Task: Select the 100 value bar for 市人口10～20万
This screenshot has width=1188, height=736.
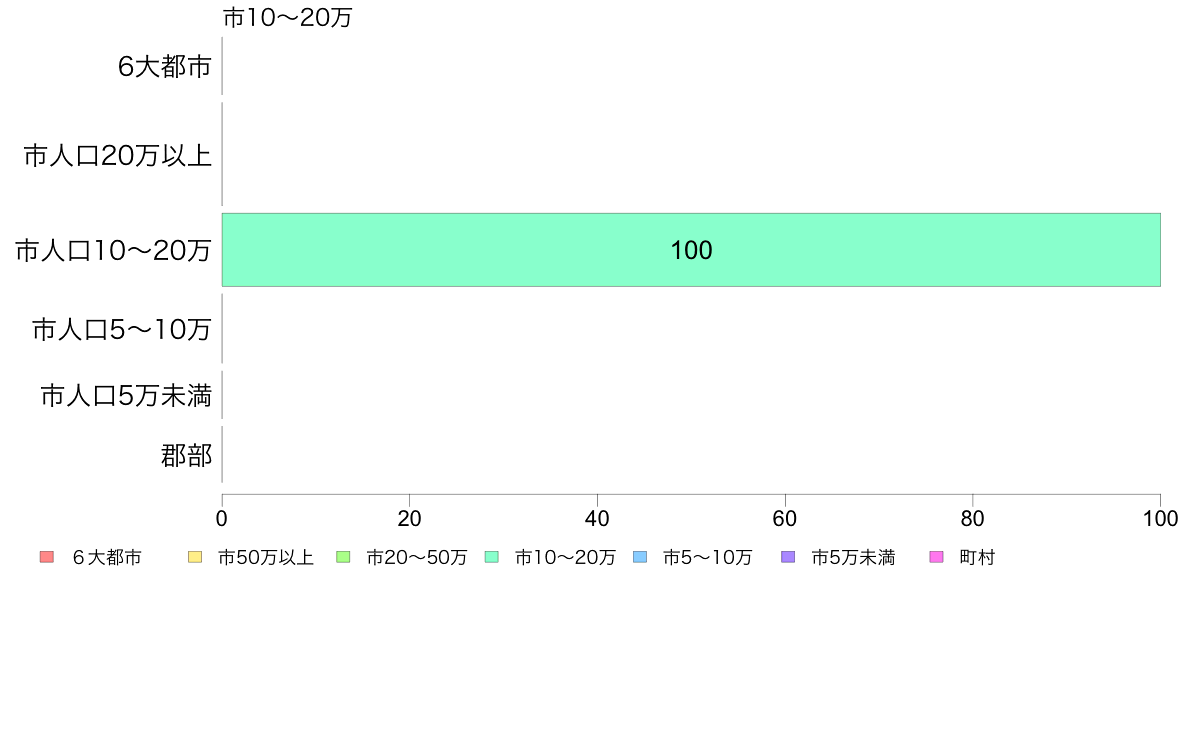Action: [x=691, y=250]
